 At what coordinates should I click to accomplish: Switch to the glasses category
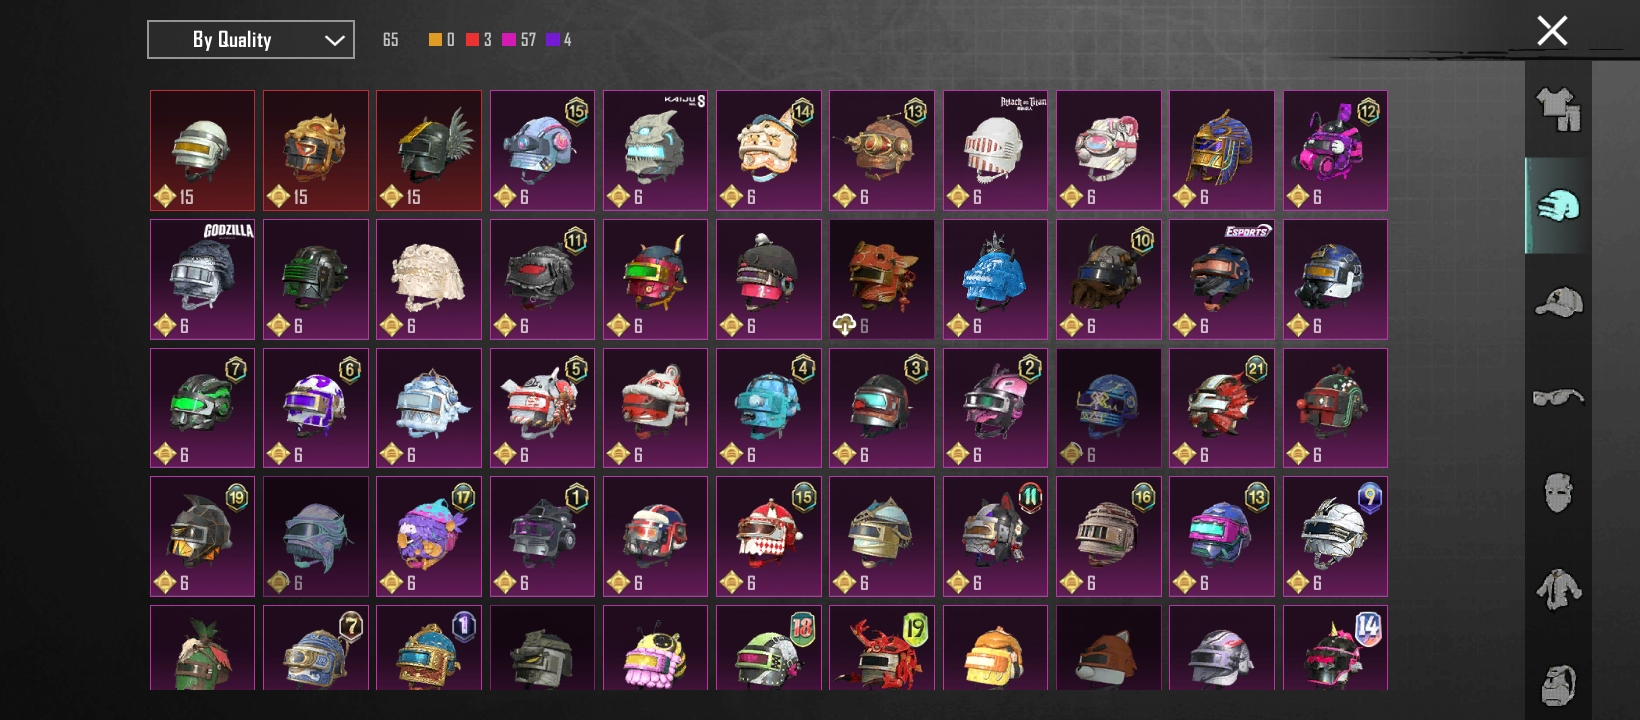(x=1558, y=398)
